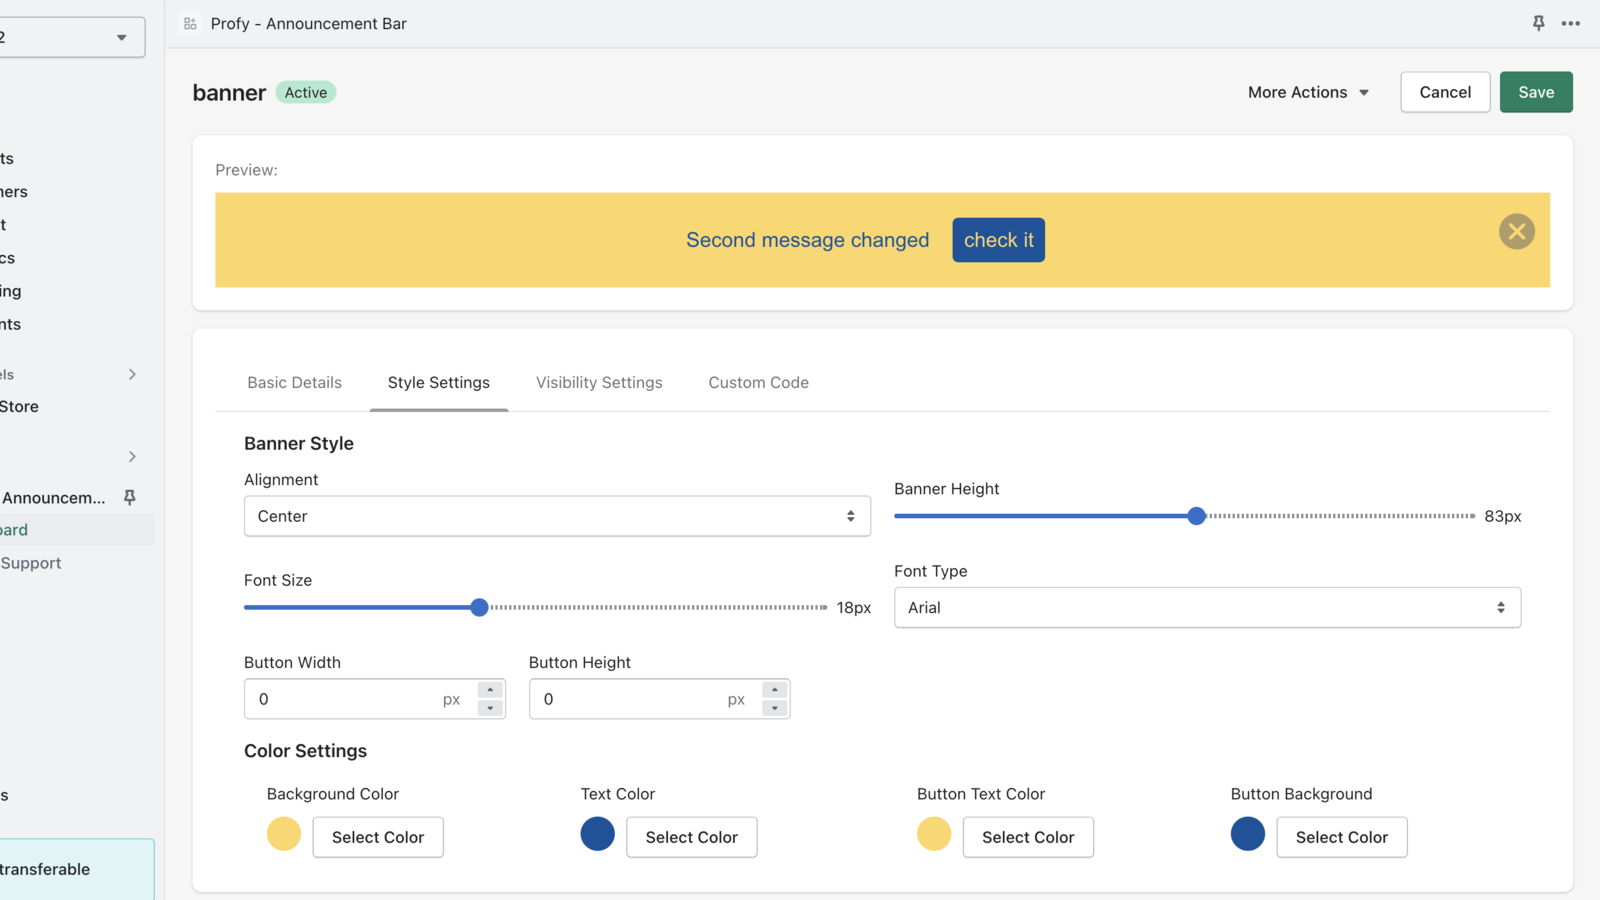Image resolution: width=1600 pixels, height=900 pixels.
Task: Open the store selector dropdown in sidebar
Action: click(70, 37)
